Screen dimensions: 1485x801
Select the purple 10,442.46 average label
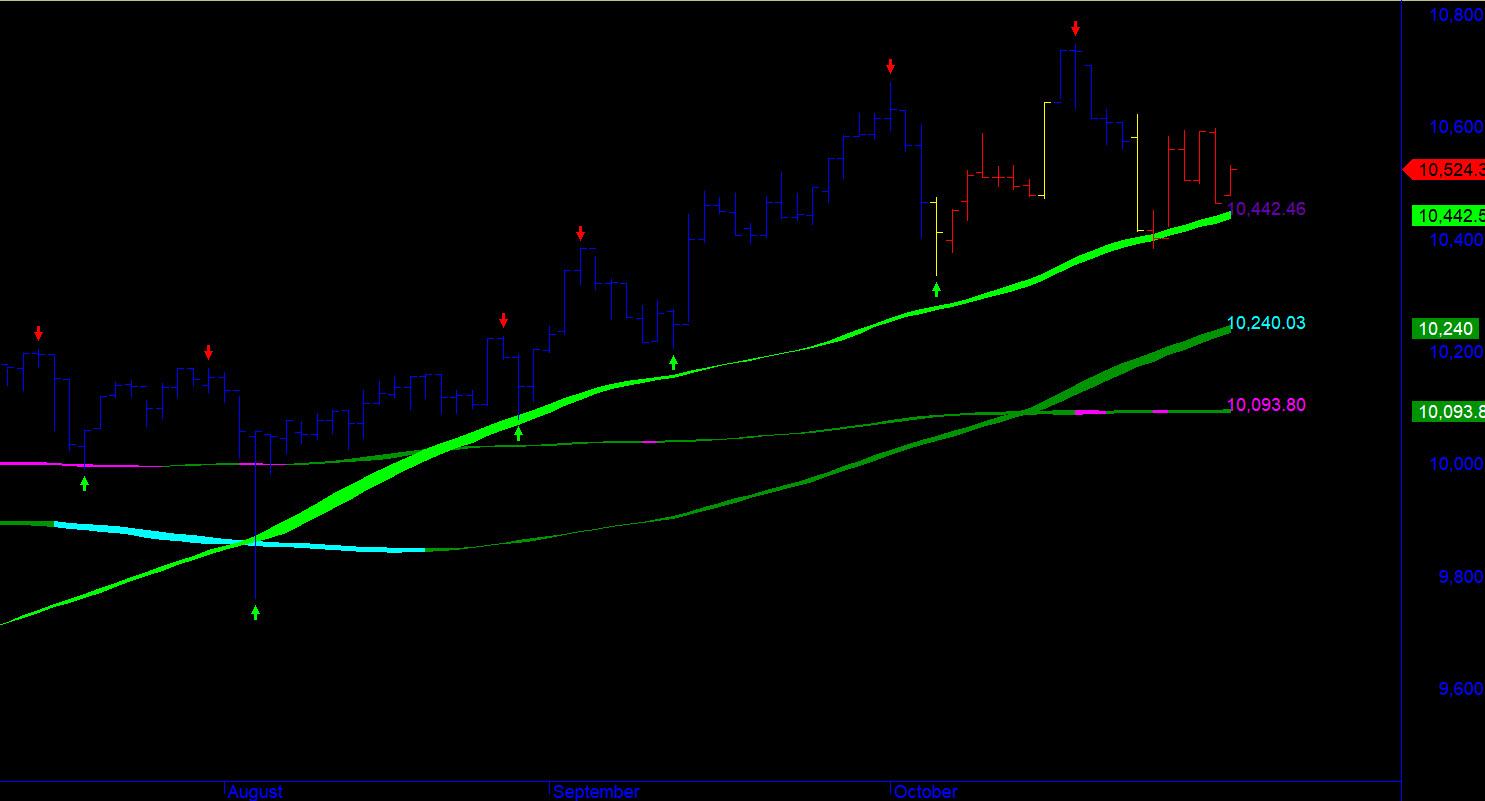click(x=1266, y=209)
